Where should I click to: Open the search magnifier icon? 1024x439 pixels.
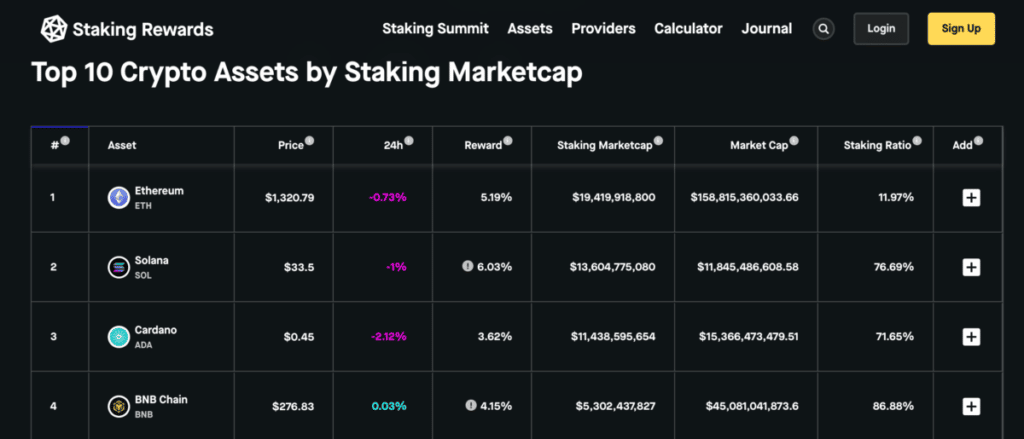[824, 29]
